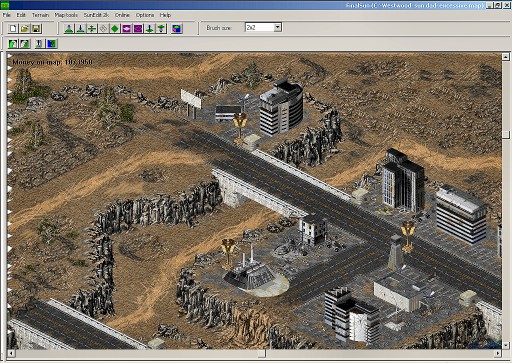Screen dimensions: 512x363
Task: Open the Map tools menu
Action: (x=66, y=15)
